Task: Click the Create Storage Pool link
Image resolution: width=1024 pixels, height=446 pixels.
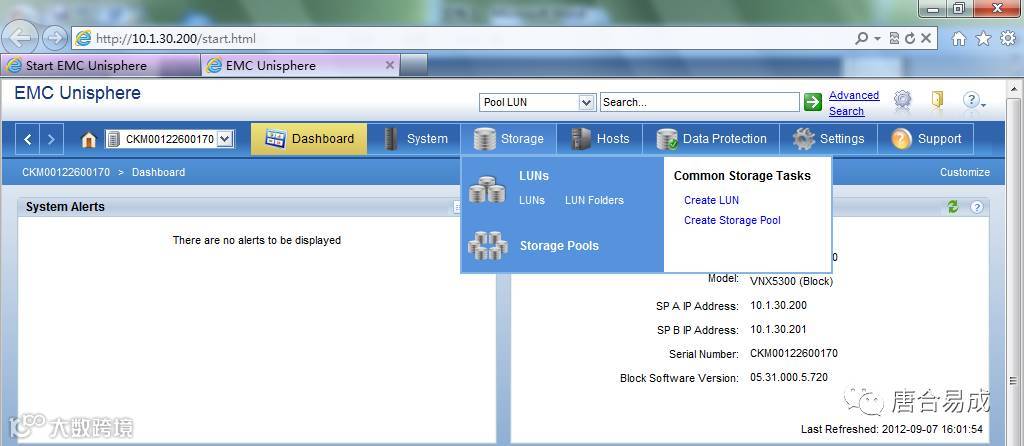Action: tap(732, 220)
